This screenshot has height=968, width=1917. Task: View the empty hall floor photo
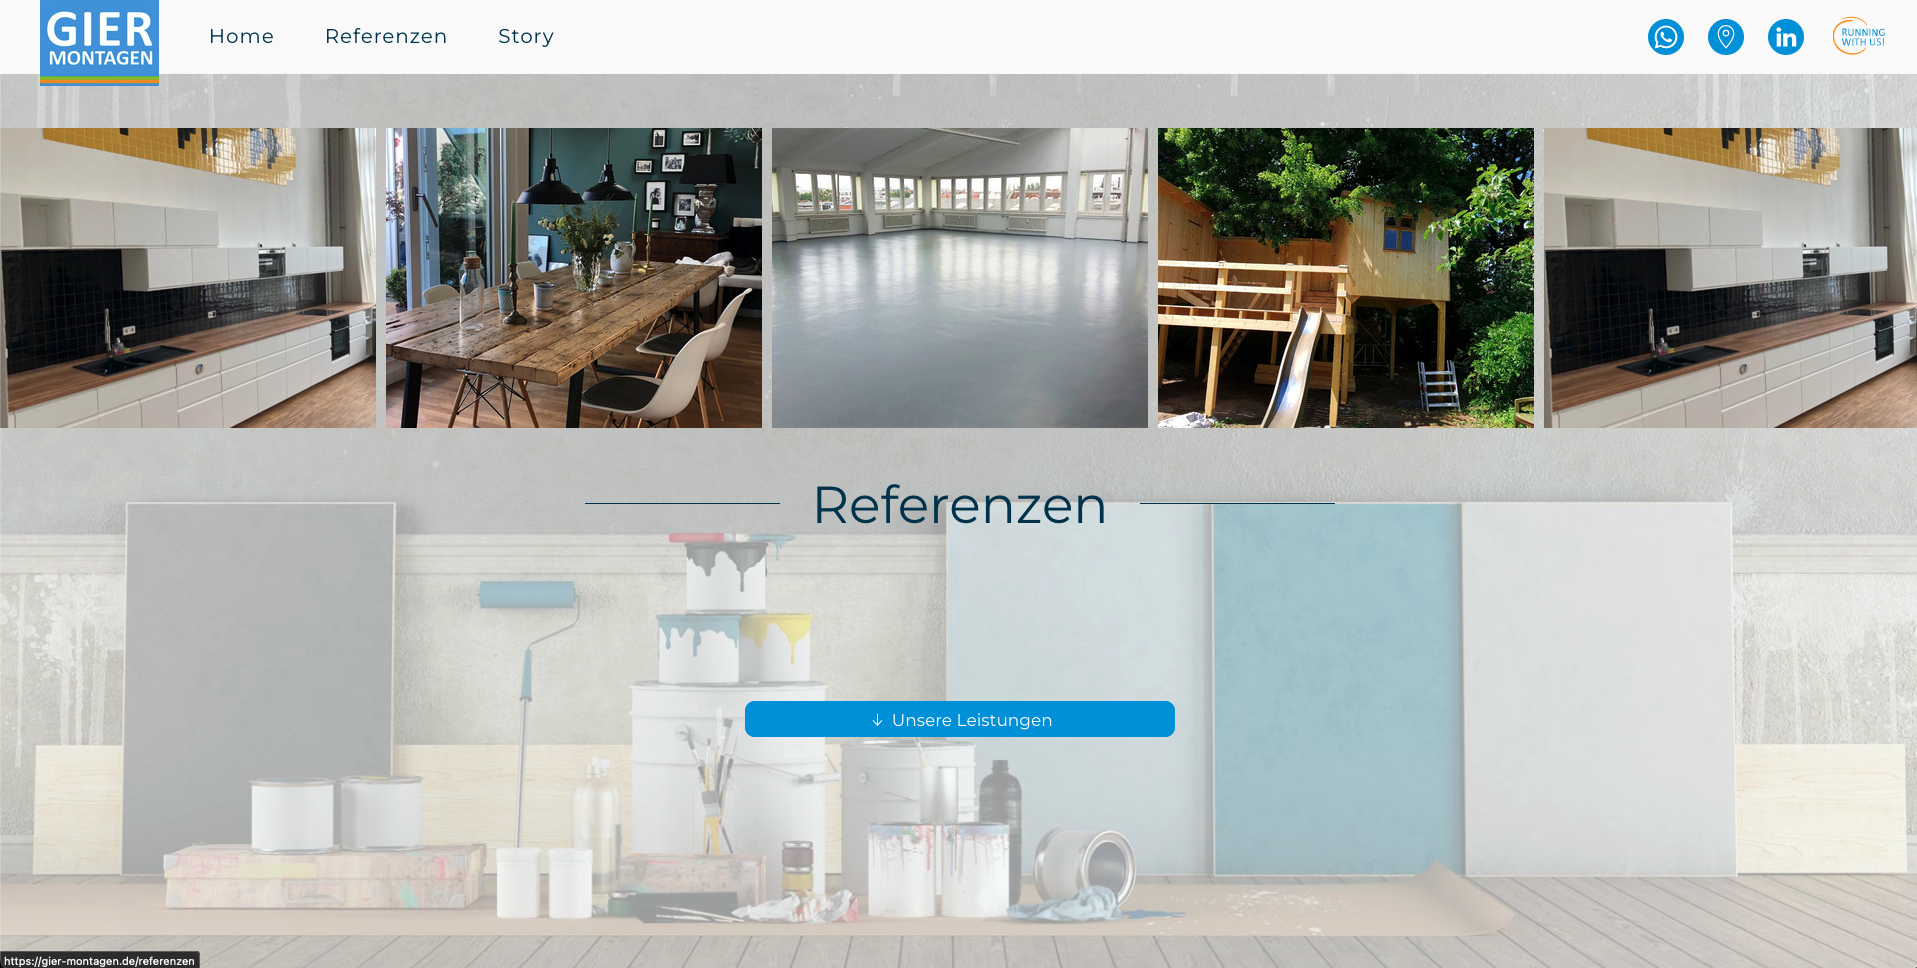[x=960, y=278]
